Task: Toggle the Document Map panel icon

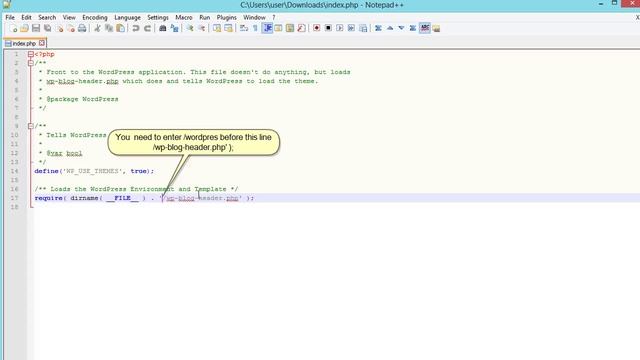Action: point(290,28)
